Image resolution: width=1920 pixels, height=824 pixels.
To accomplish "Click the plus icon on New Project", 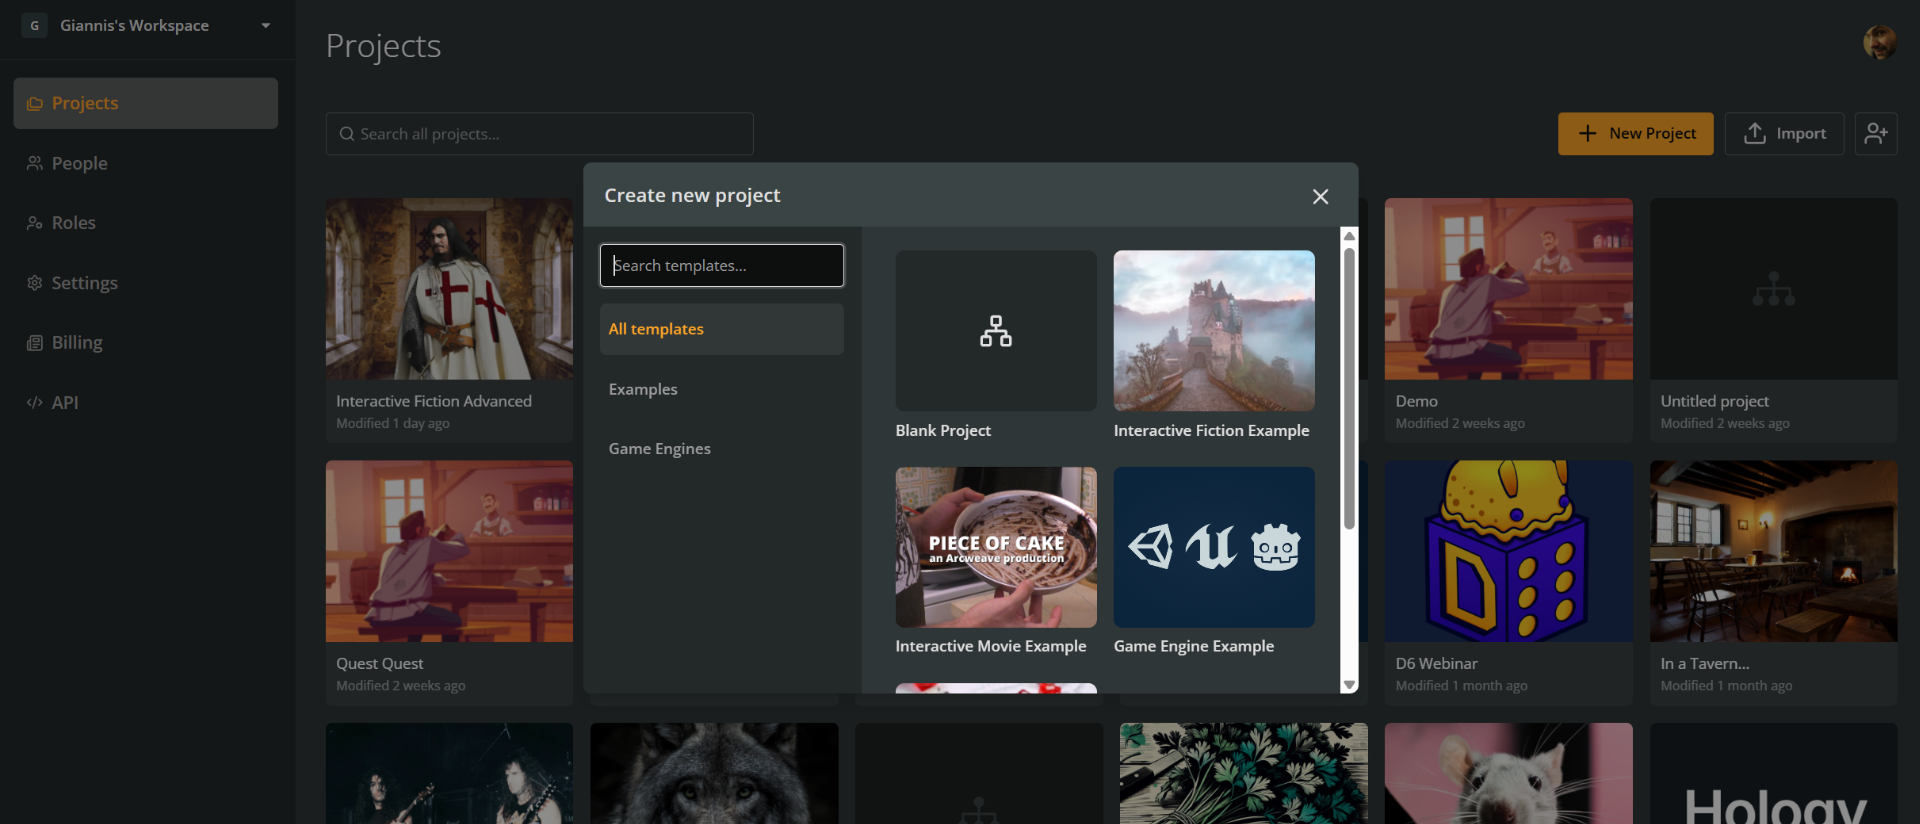I will click(1588, 133).
